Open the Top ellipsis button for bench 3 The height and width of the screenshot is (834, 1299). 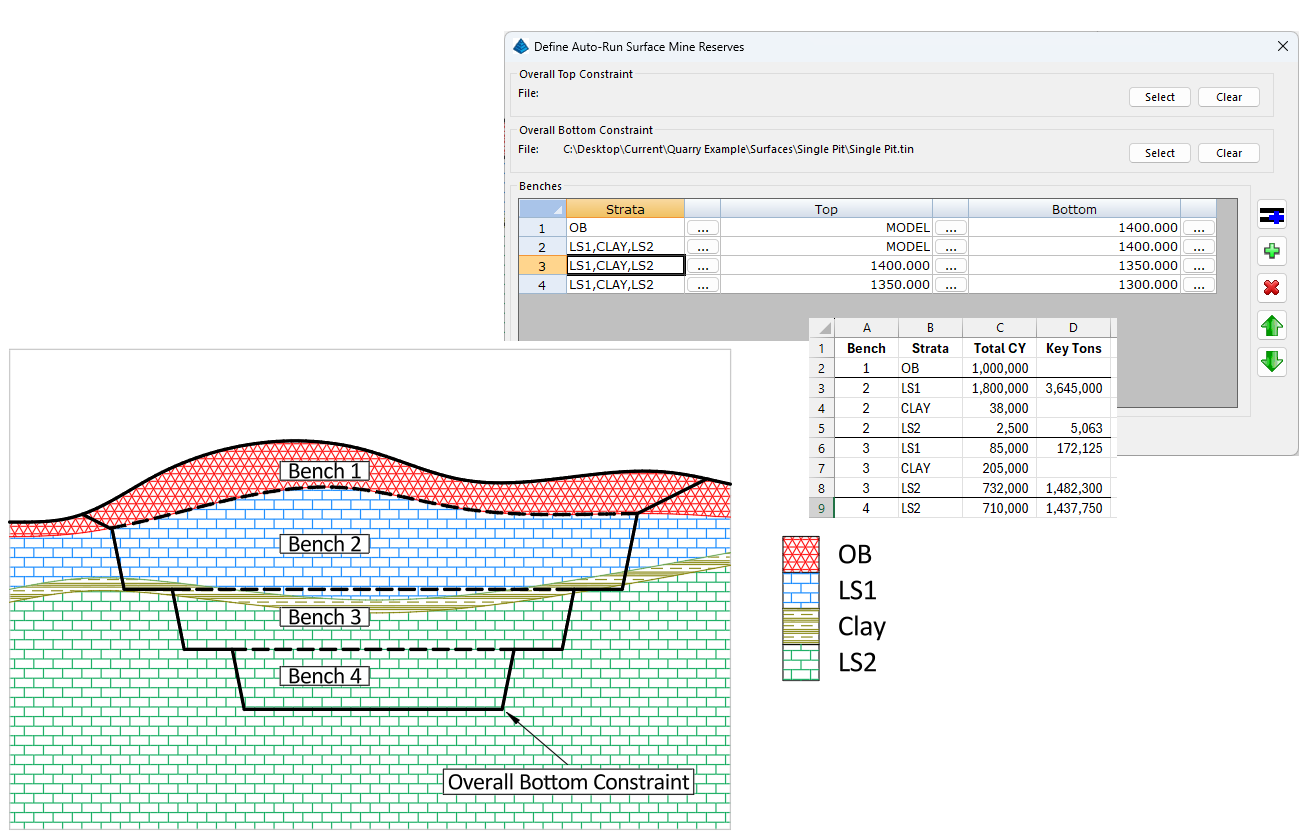tap(950, 265)
